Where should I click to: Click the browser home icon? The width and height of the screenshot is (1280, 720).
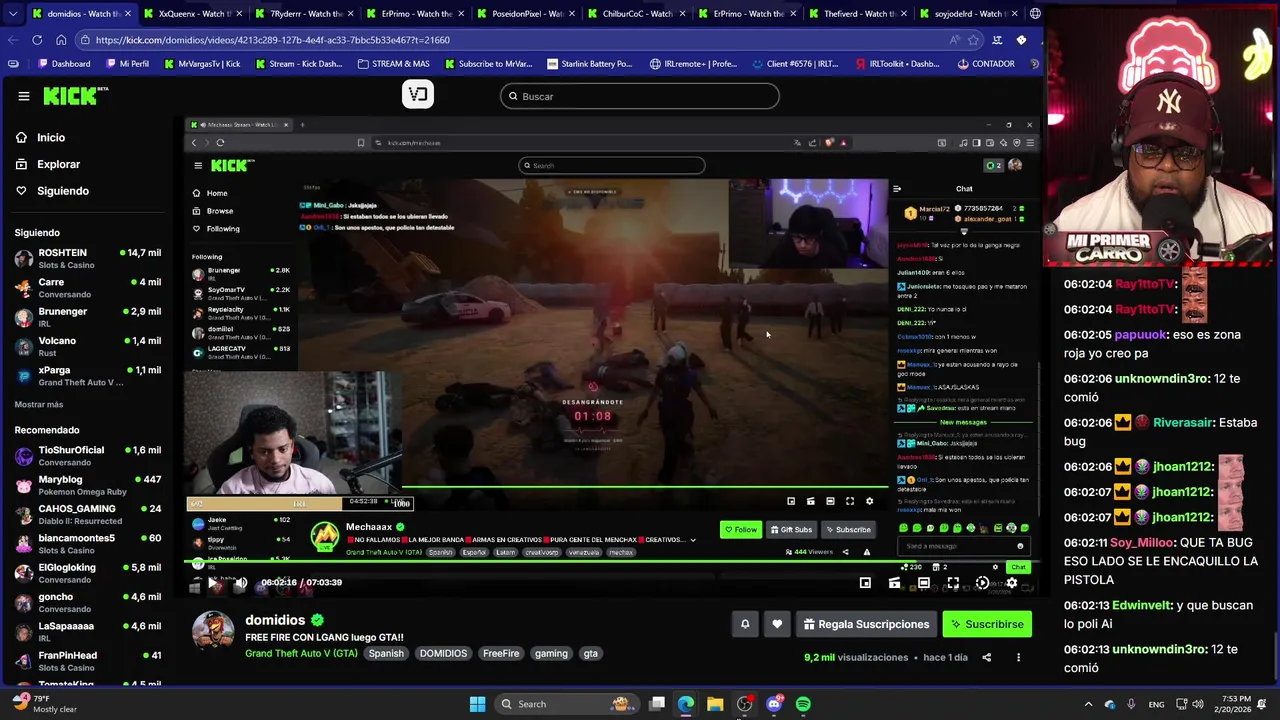[x=61, y=40]
